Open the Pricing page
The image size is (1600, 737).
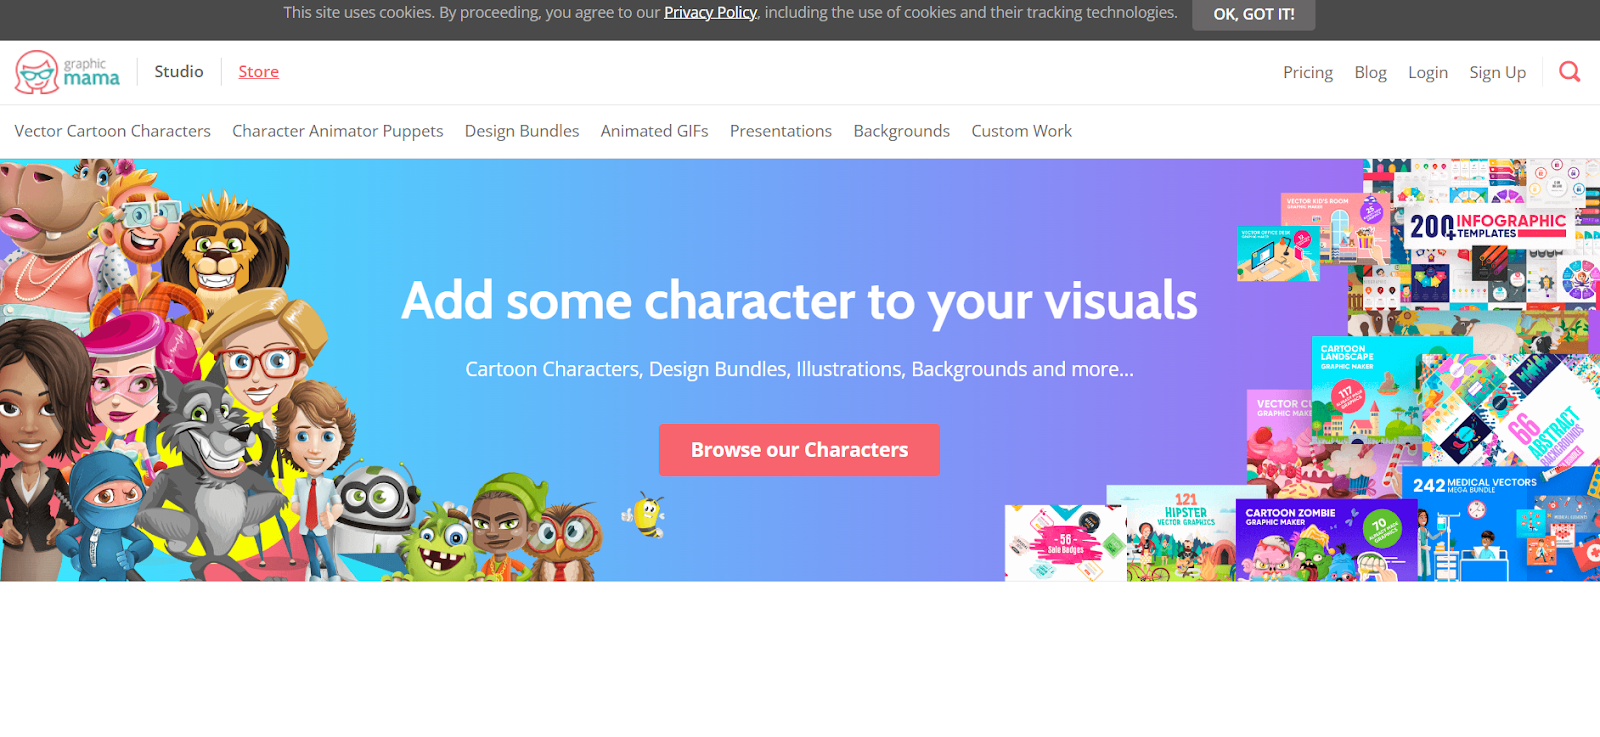tap(1307, 72)
